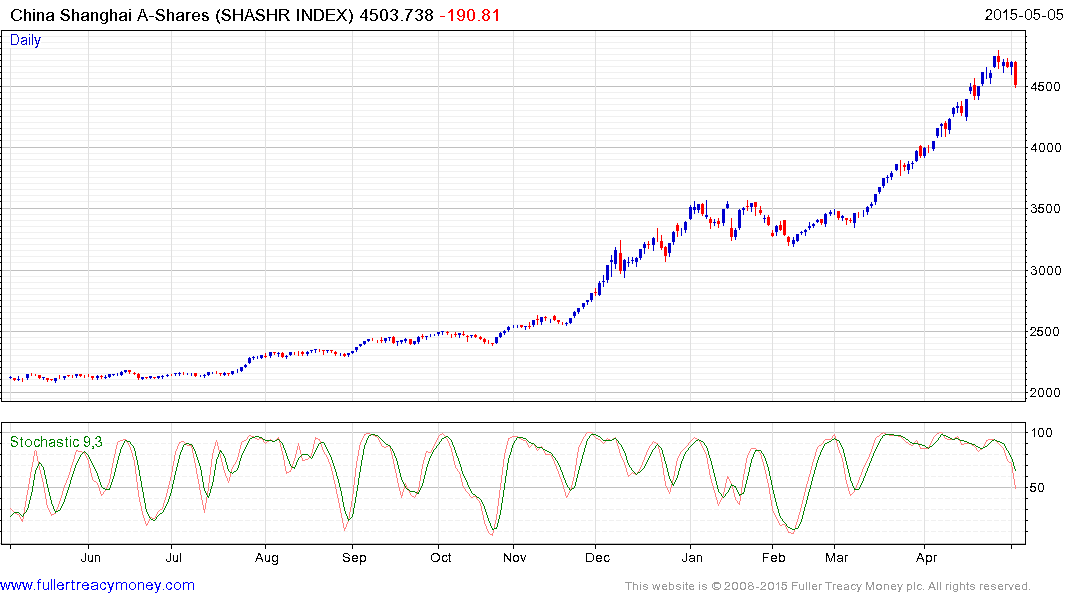
Task: Click the 50 stochastic axis label
Action: 1037,488
